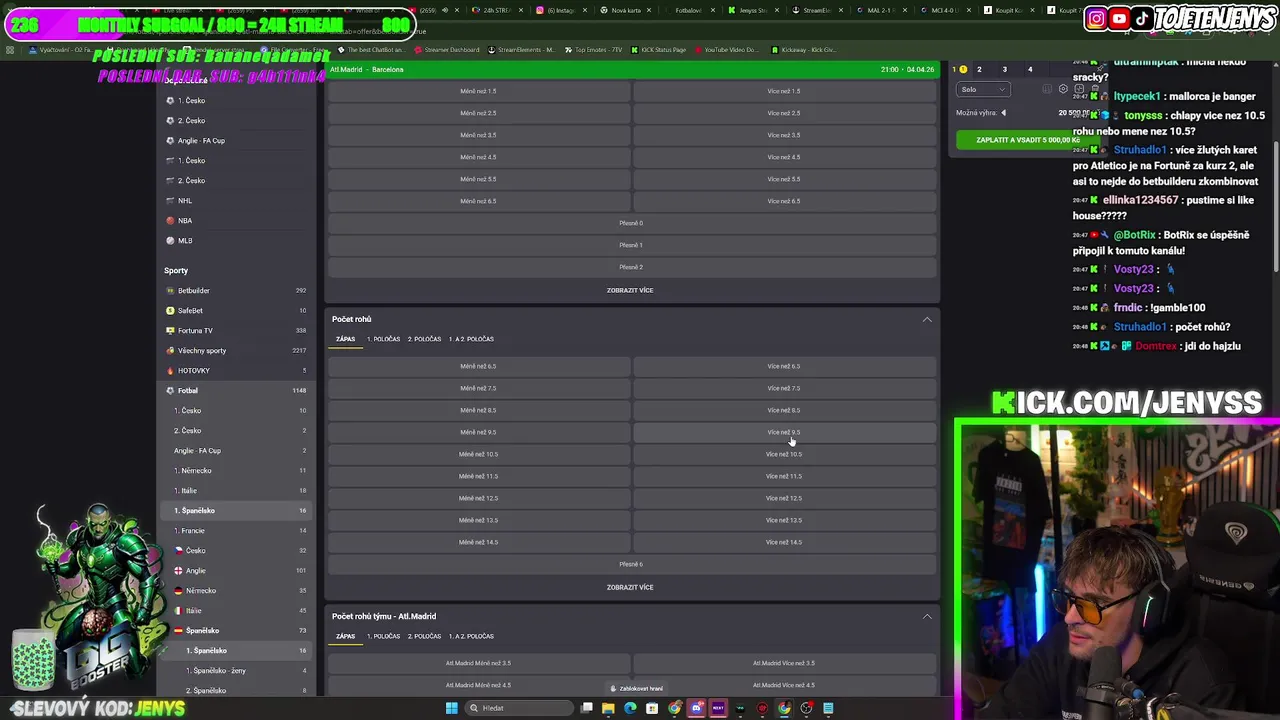Switch to bet slip tab 4
The image size is (1280, 720).
pos(1030,69)
